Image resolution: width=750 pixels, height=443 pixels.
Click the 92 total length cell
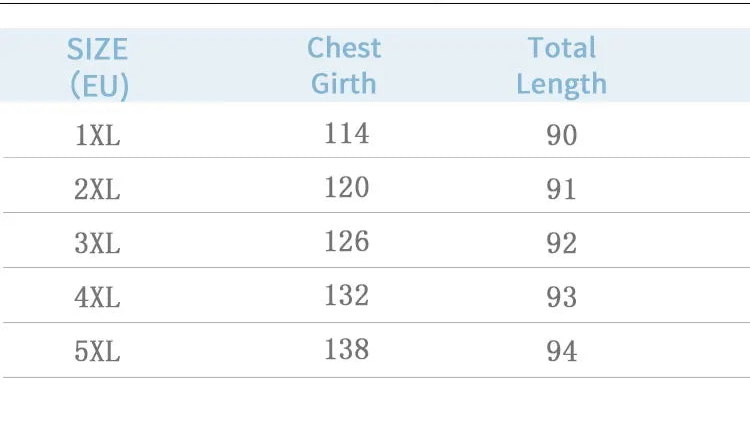click(x=562, y=243)
